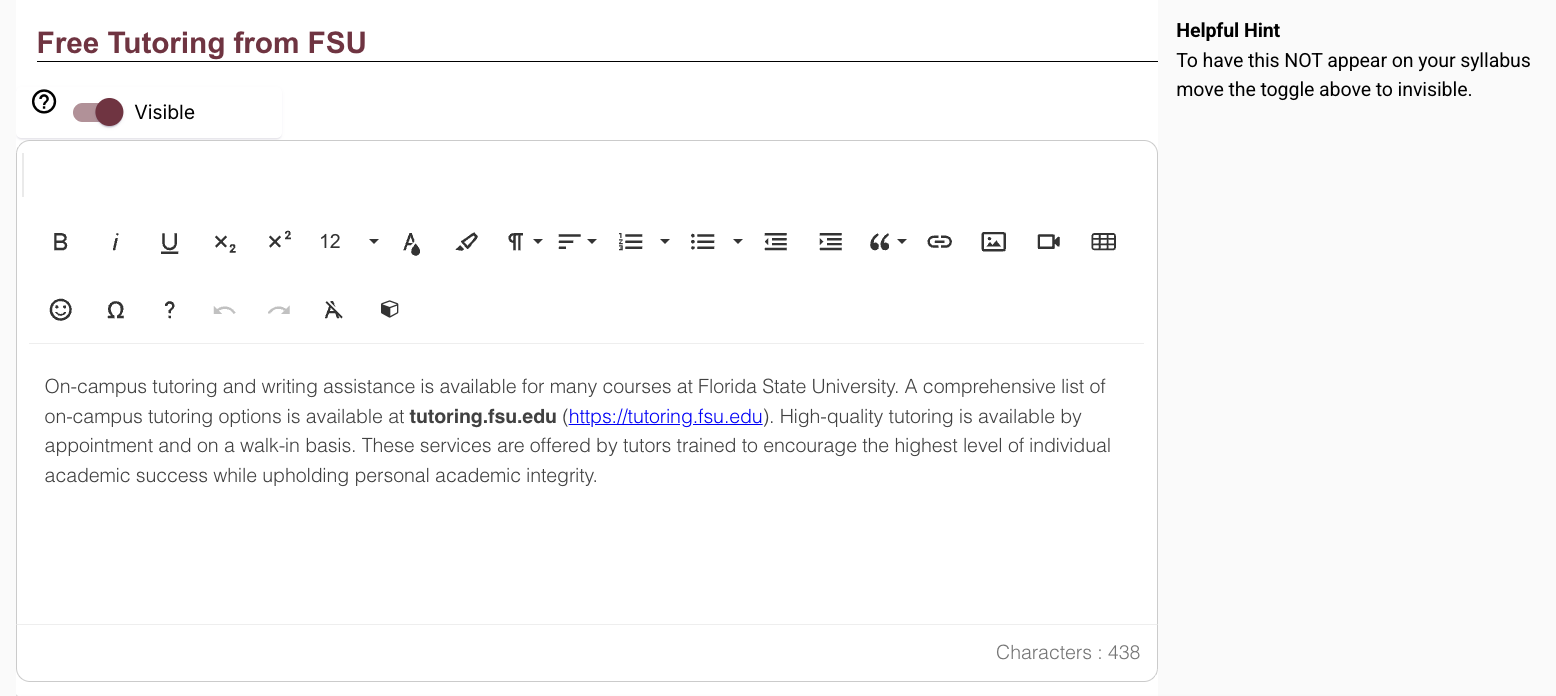Open the https://tutoring.fsu.edu link

tap(665, 417)
